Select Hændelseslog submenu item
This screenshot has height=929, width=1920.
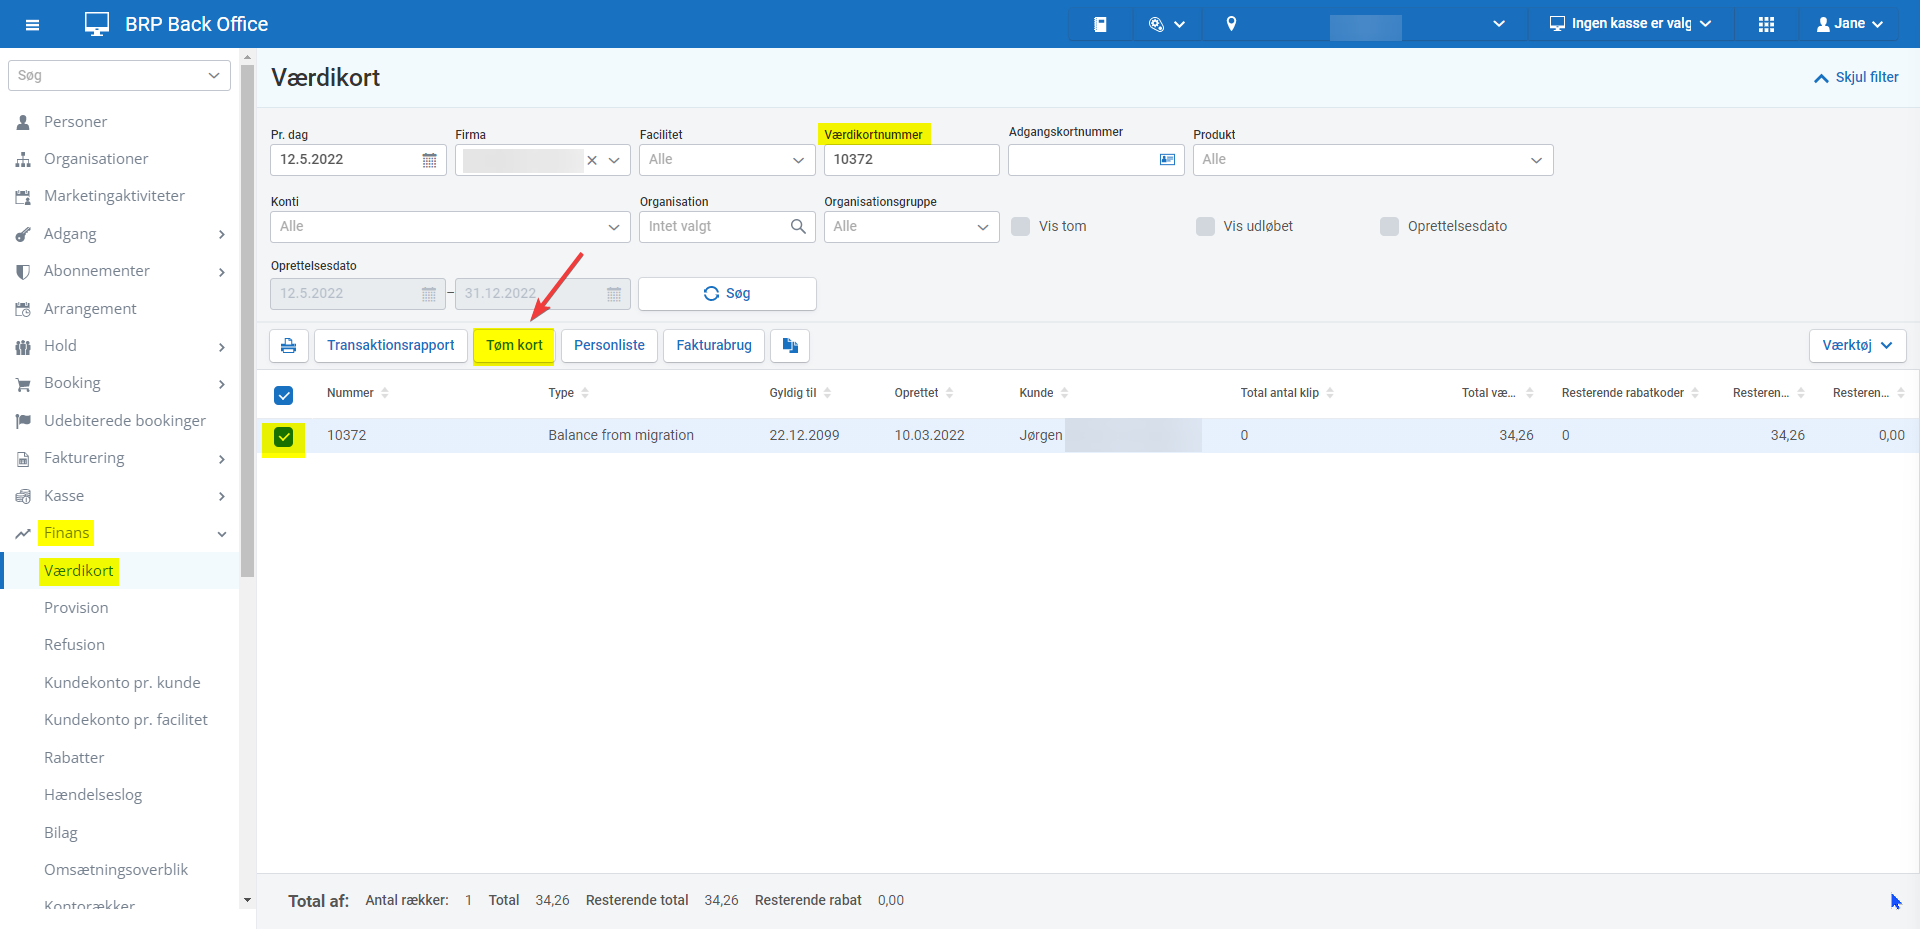93,794
